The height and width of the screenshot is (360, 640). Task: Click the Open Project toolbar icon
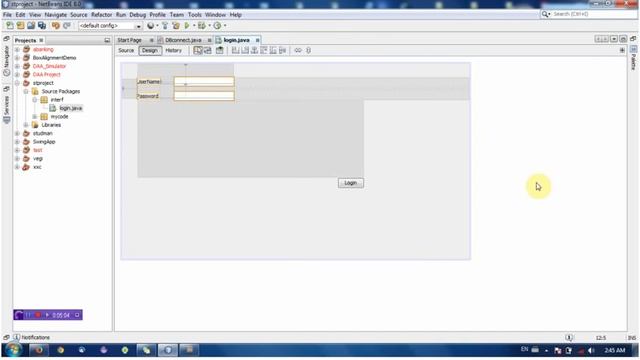coord(31,25)
